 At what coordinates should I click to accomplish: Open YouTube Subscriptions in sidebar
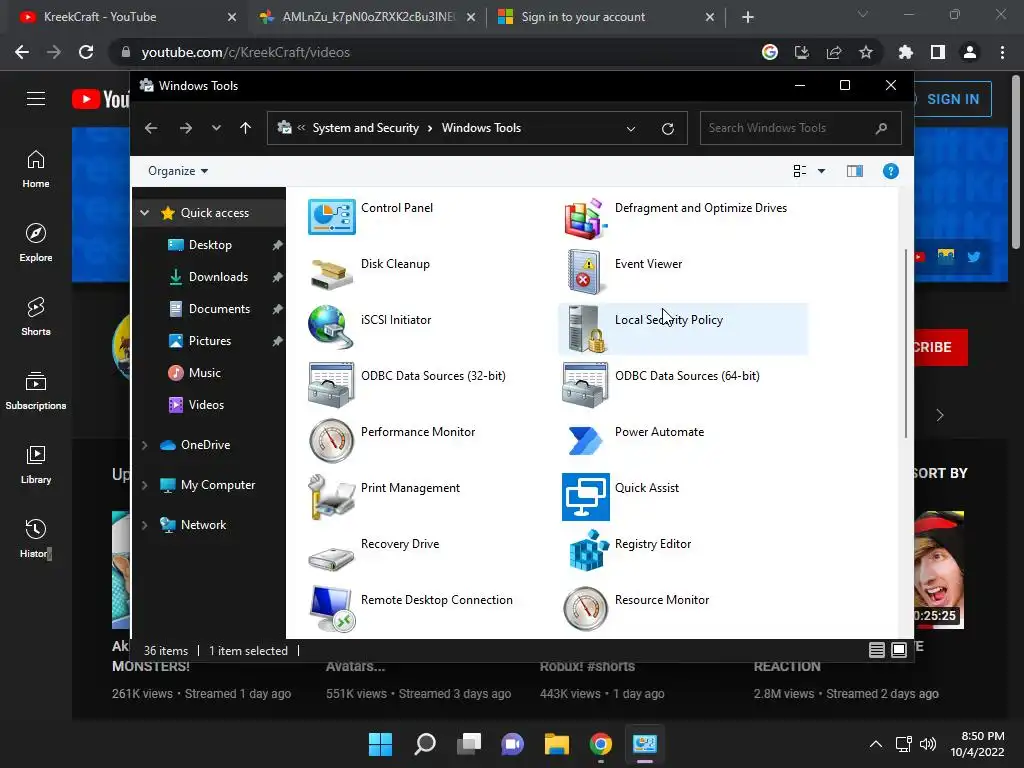tap(36, 391)
